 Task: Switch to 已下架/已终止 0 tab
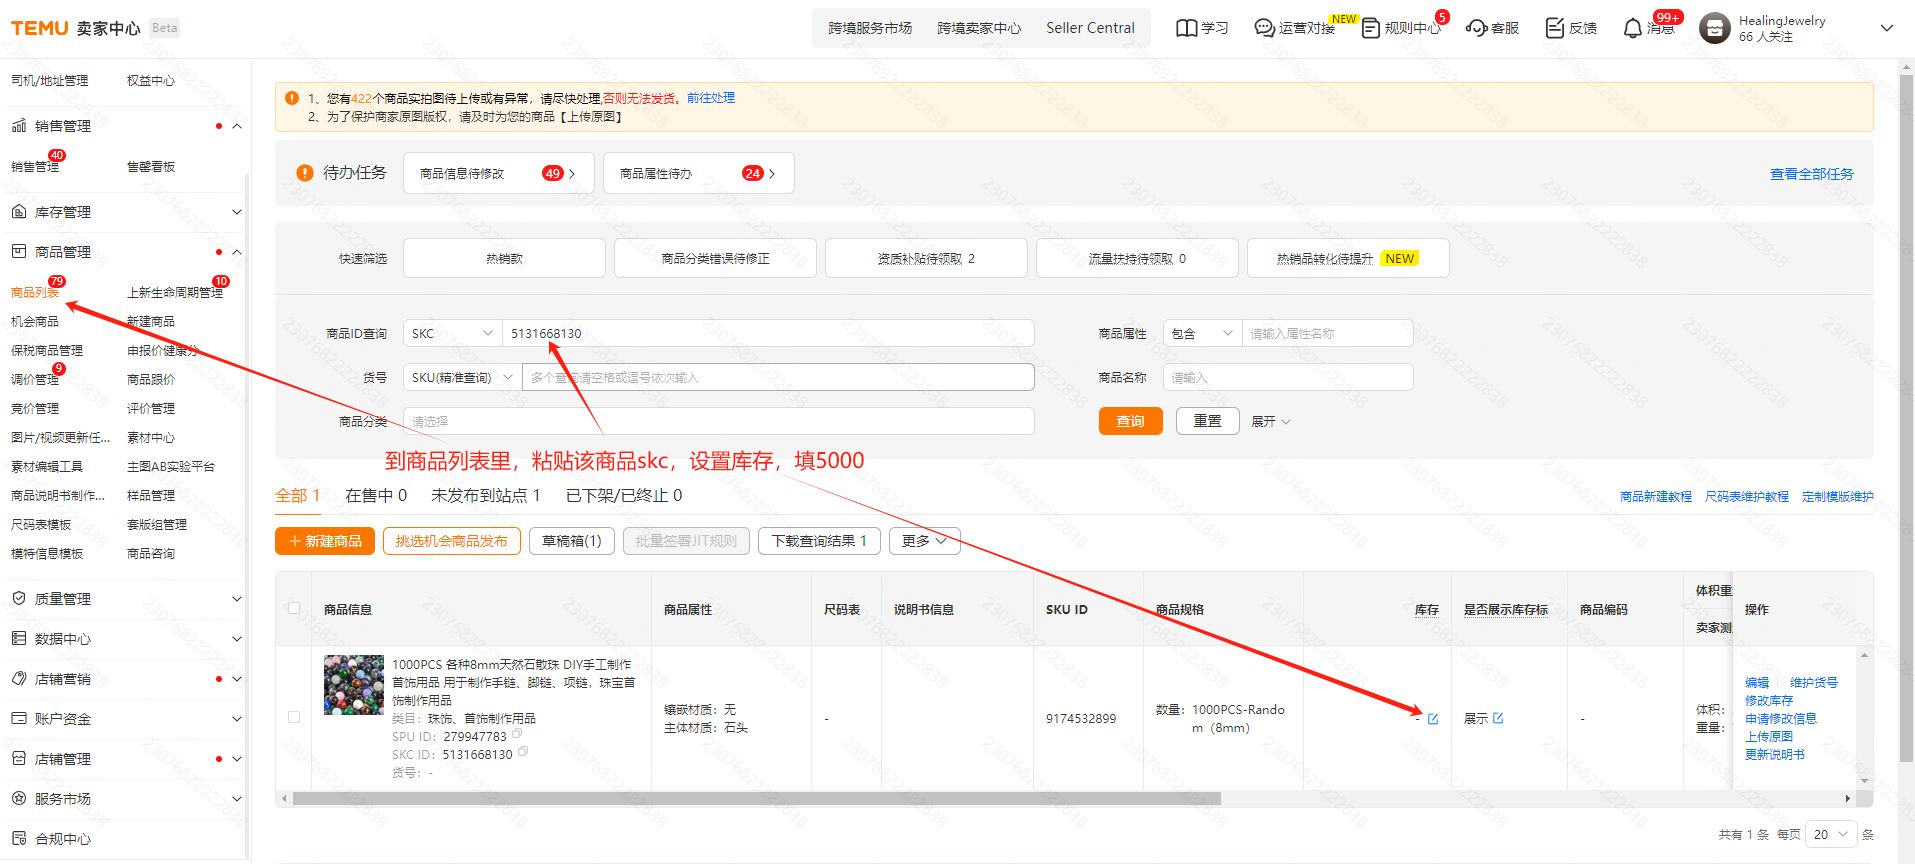[x=624, y=495]
